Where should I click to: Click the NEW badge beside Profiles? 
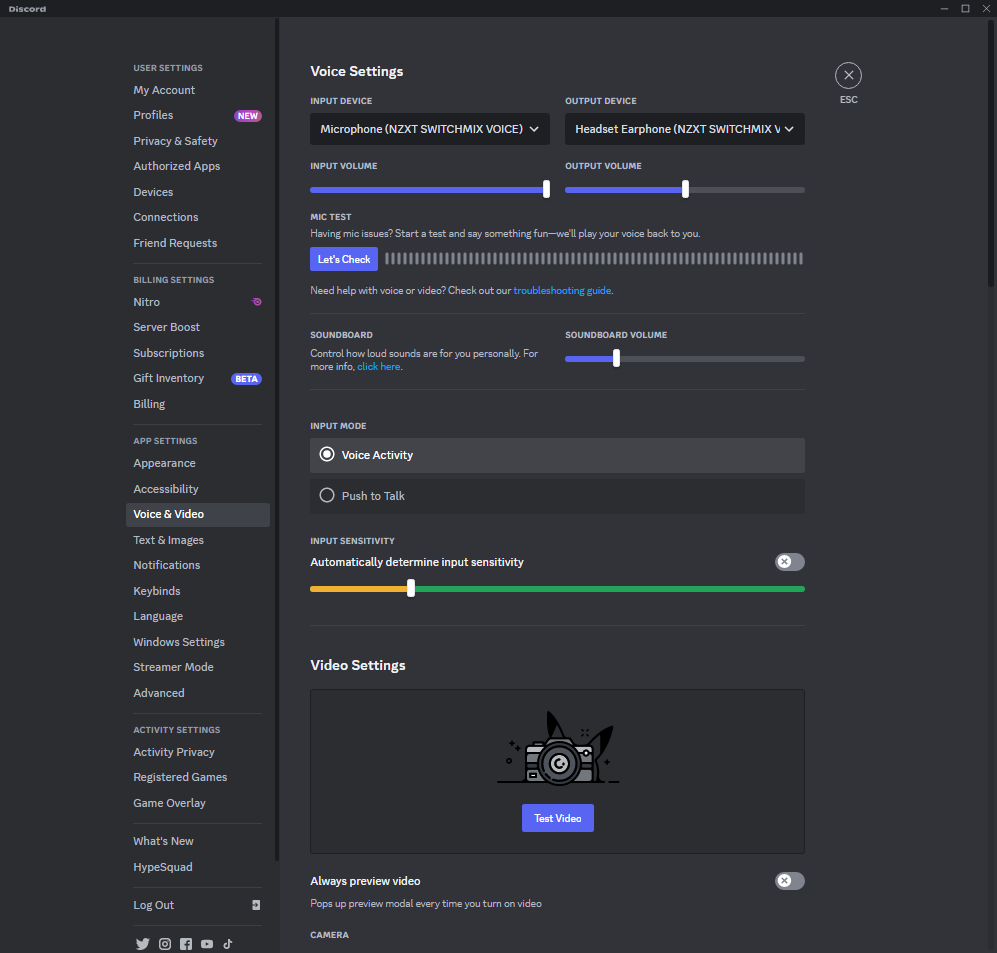click(248, 116)
